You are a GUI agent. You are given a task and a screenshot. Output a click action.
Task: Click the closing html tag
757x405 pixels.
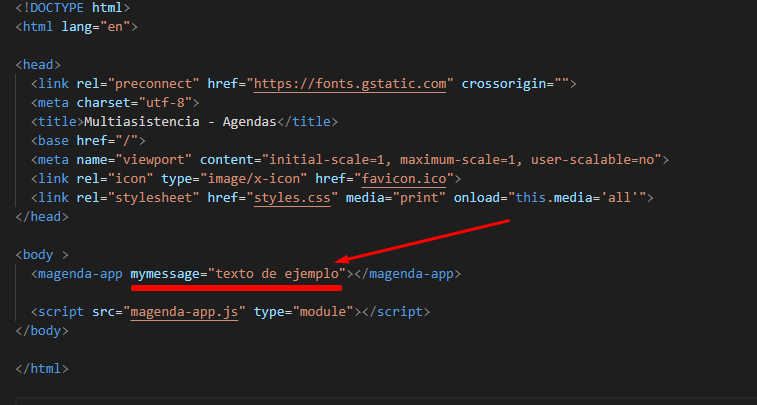pyautogui.click(x=42, y=369)
